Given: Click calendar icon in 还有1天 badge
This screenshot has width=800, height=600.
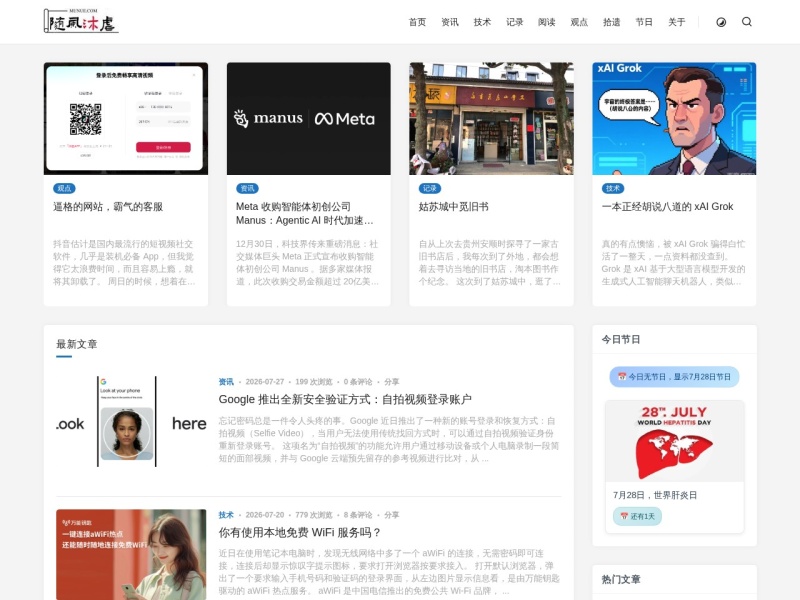Looking at the screenshot, I should [623, 516].
